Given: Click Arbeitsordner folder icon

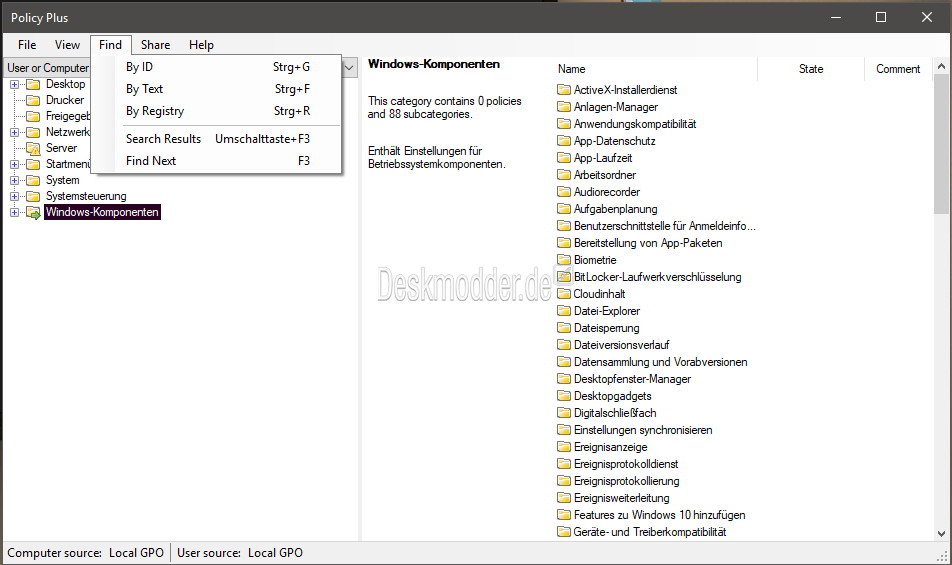Looking at the screenshot, I should pyautogui.click(x=564, y=175).
